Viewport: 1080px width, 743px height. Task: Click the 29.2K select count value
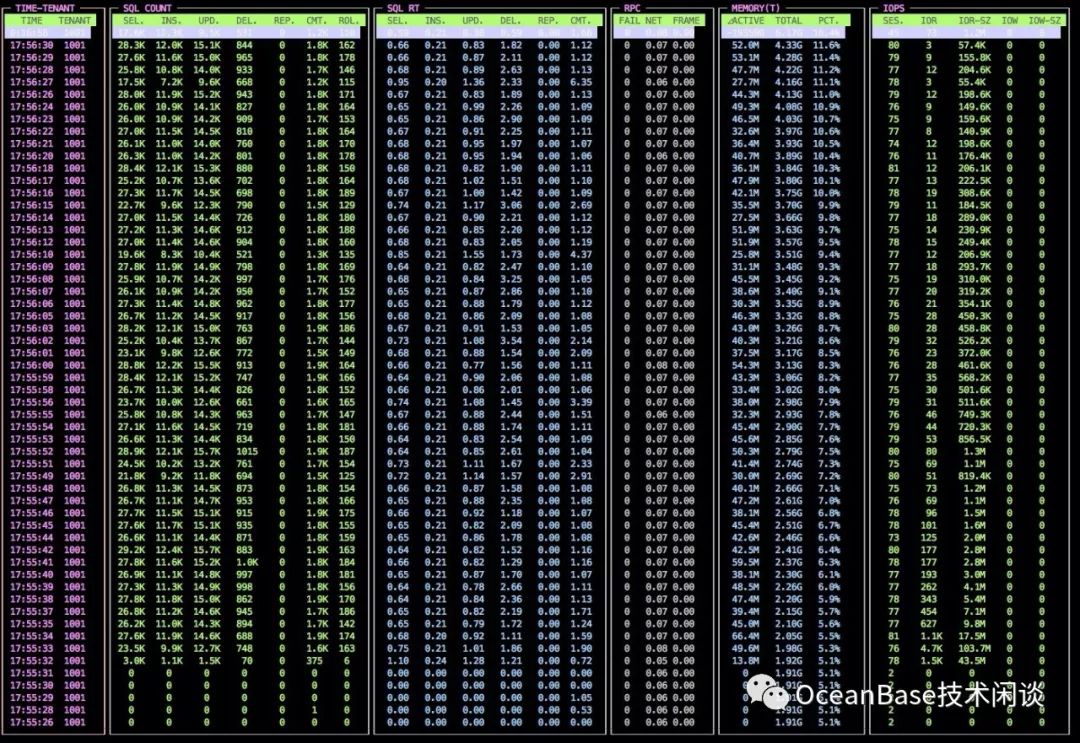coord(131,550)
